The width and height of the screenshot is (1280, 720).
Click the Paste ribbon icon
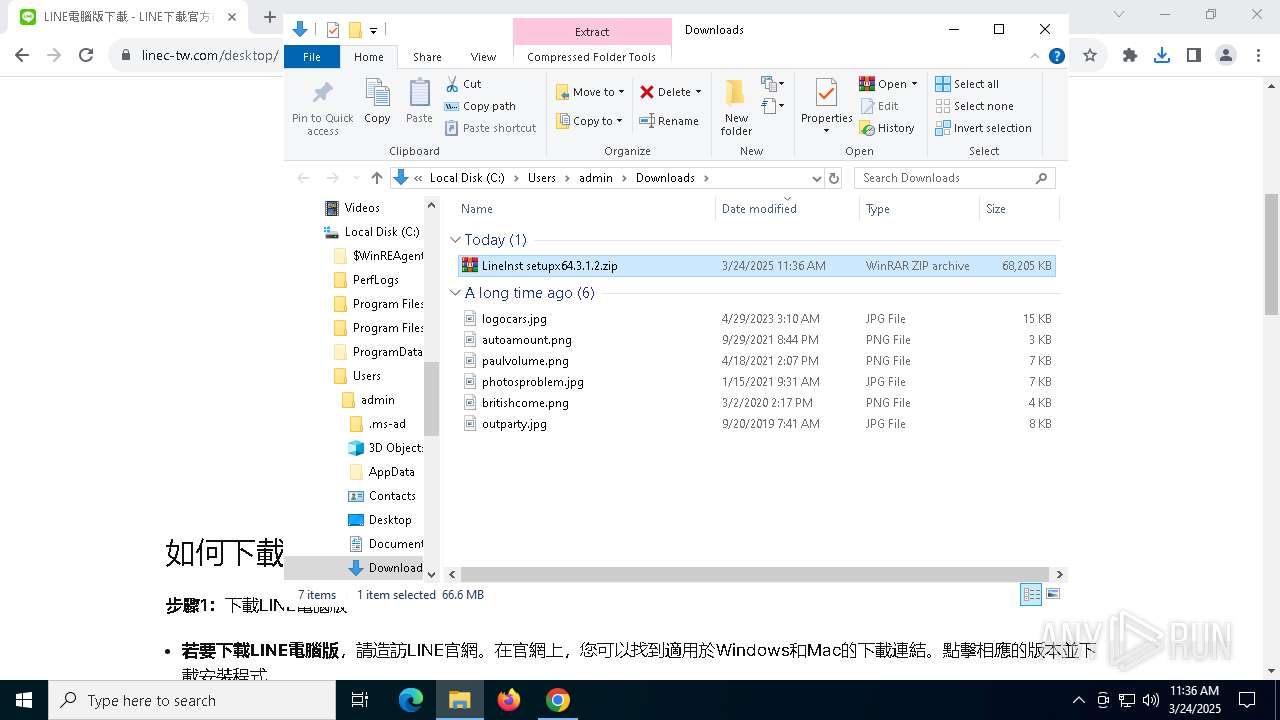419,102
